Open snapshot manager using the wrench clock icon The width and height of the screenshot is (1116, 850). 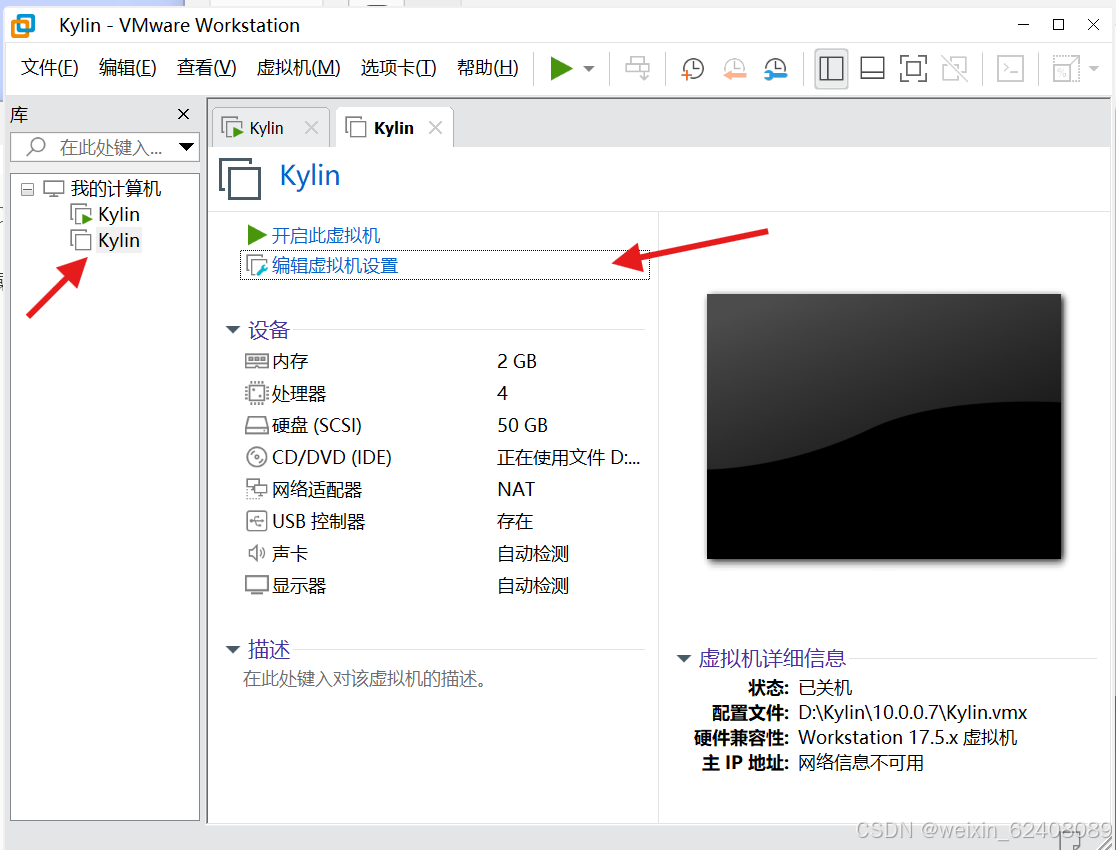775,68
